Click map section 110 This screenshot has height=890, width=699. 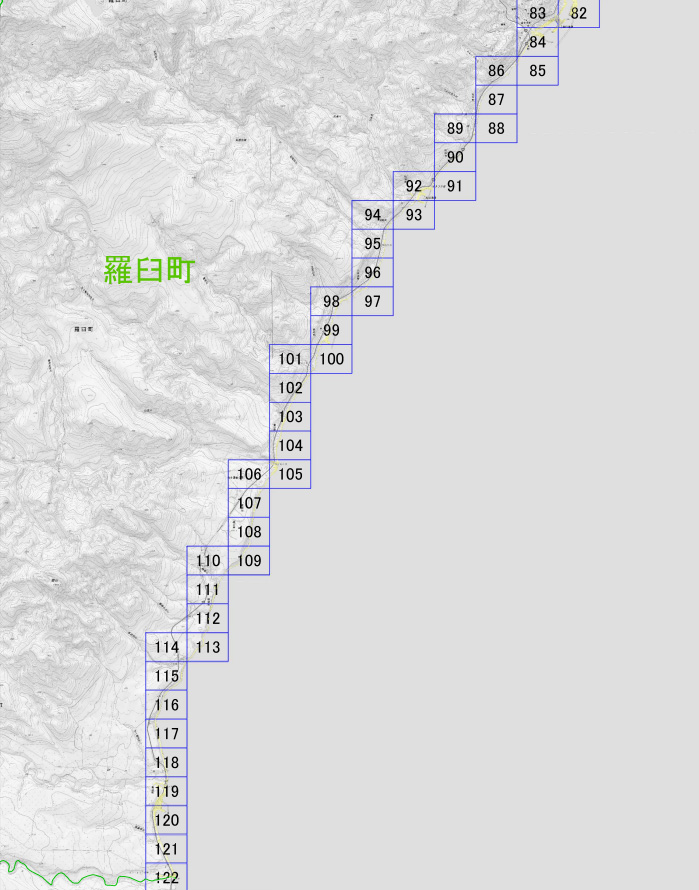click(208, 561)
